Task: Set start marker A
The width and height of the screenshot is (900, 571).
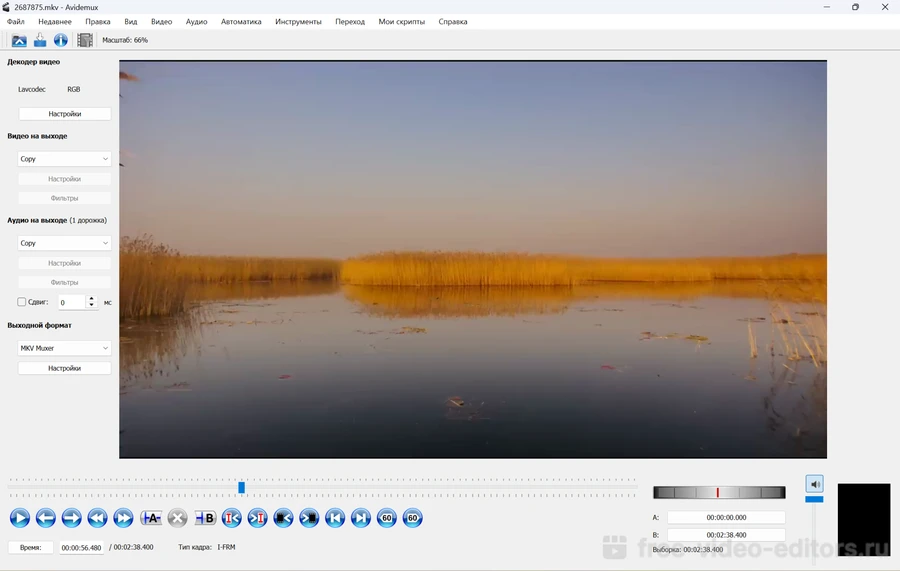Action: [151, 518]
